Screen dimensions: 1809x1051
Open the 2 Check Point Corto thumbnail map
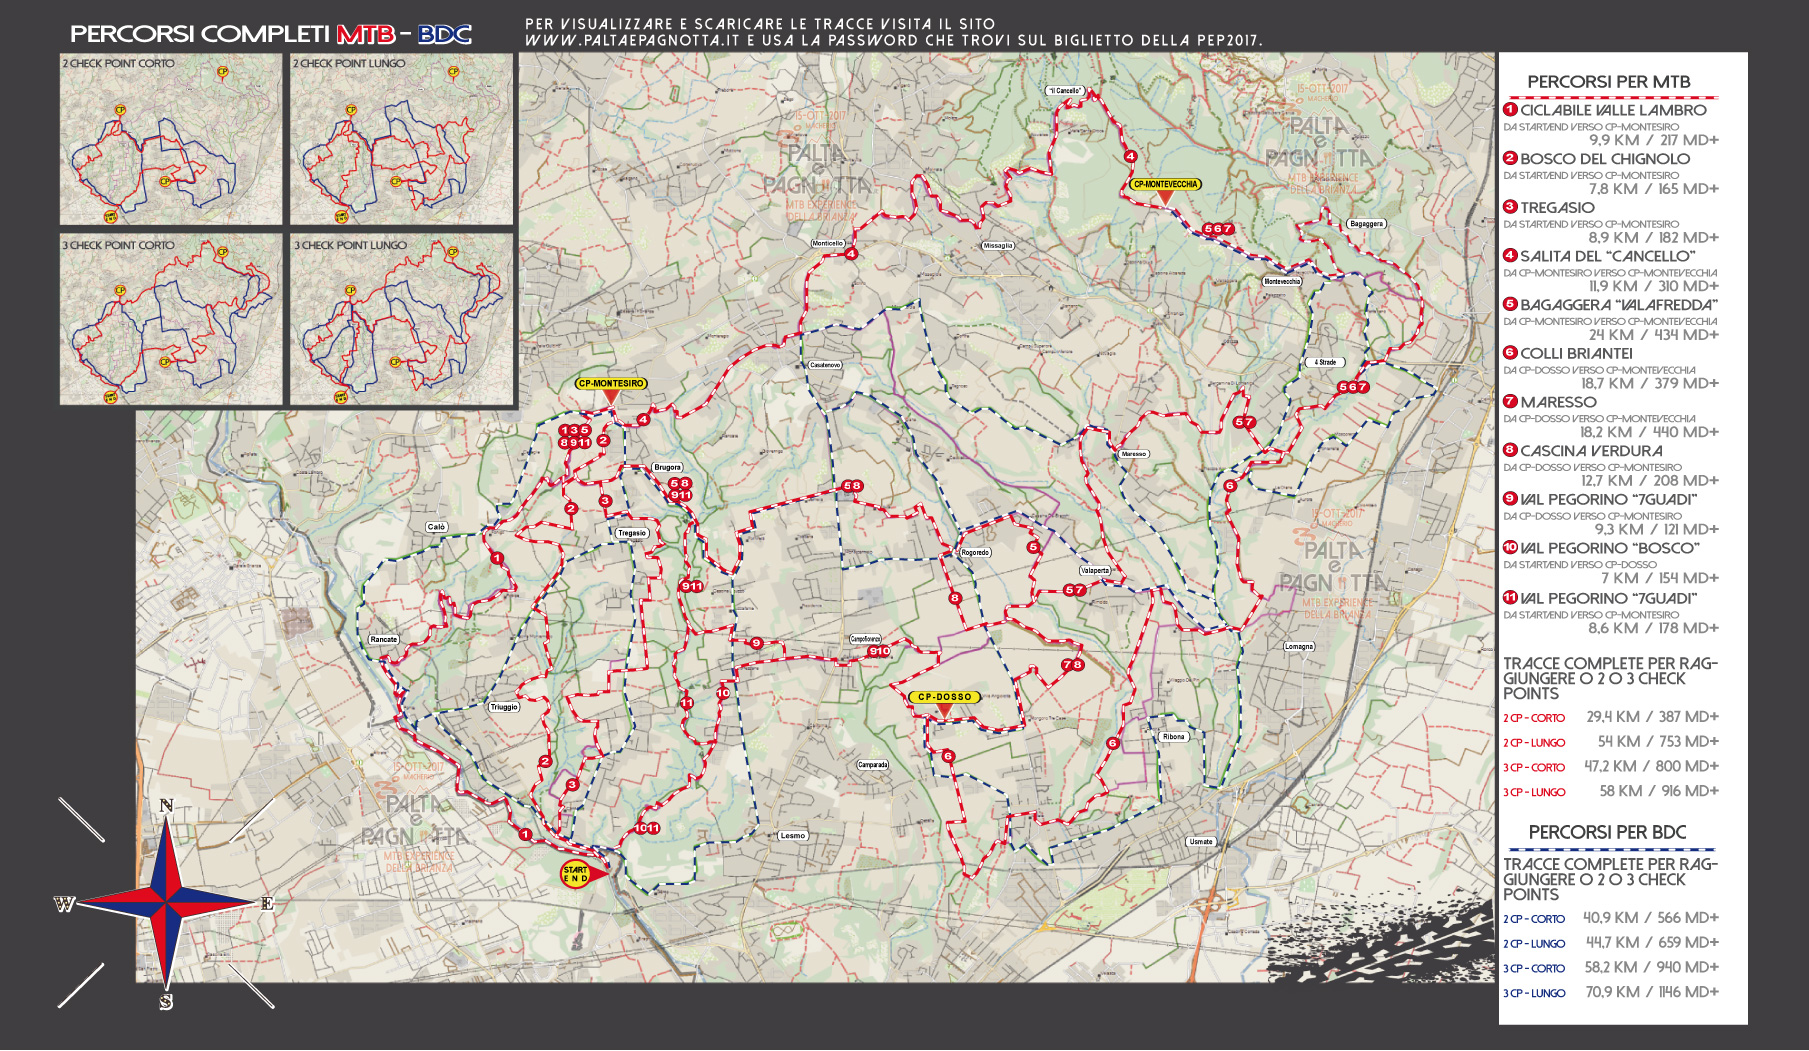click(171, 139)
